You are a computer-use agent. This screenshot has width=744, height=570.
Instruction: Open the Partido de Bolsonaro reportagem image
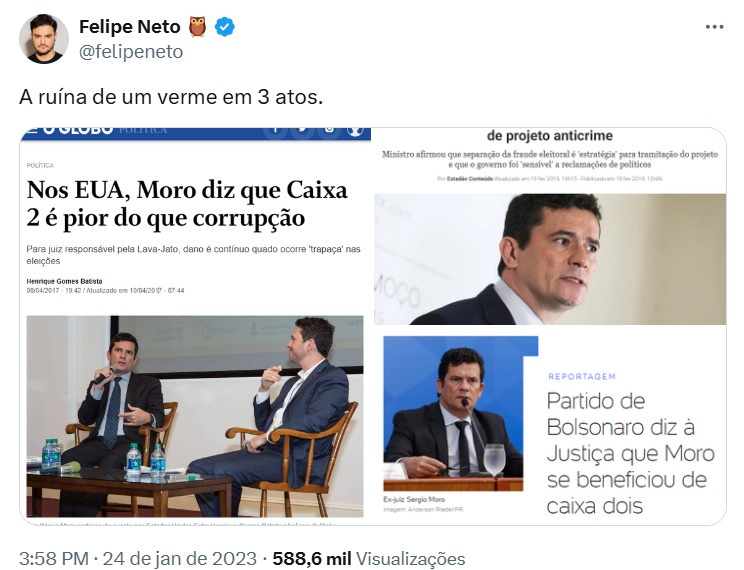550,426
